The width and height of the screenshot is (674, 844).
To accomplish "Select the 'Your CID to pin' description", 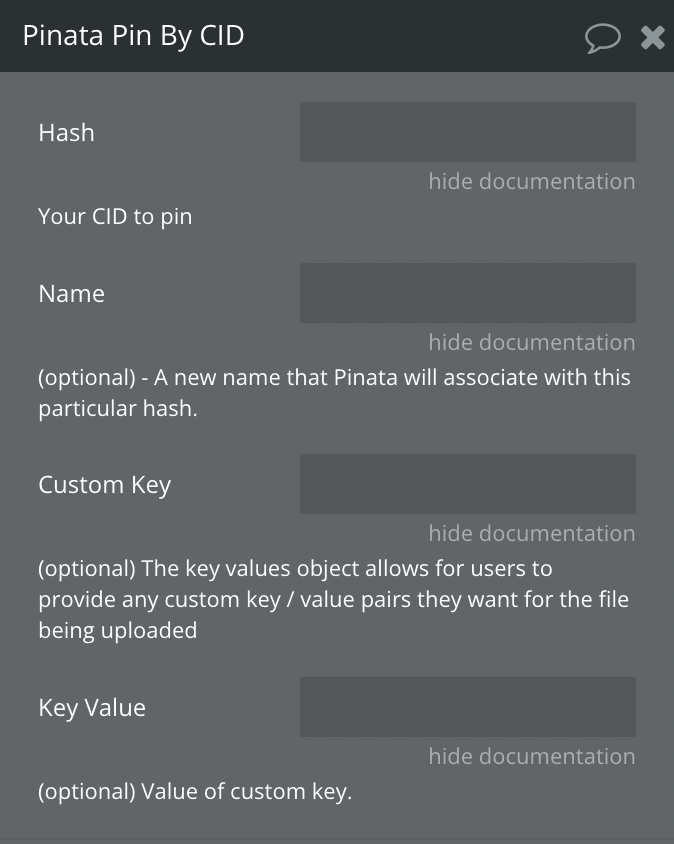I will point(115,217).
